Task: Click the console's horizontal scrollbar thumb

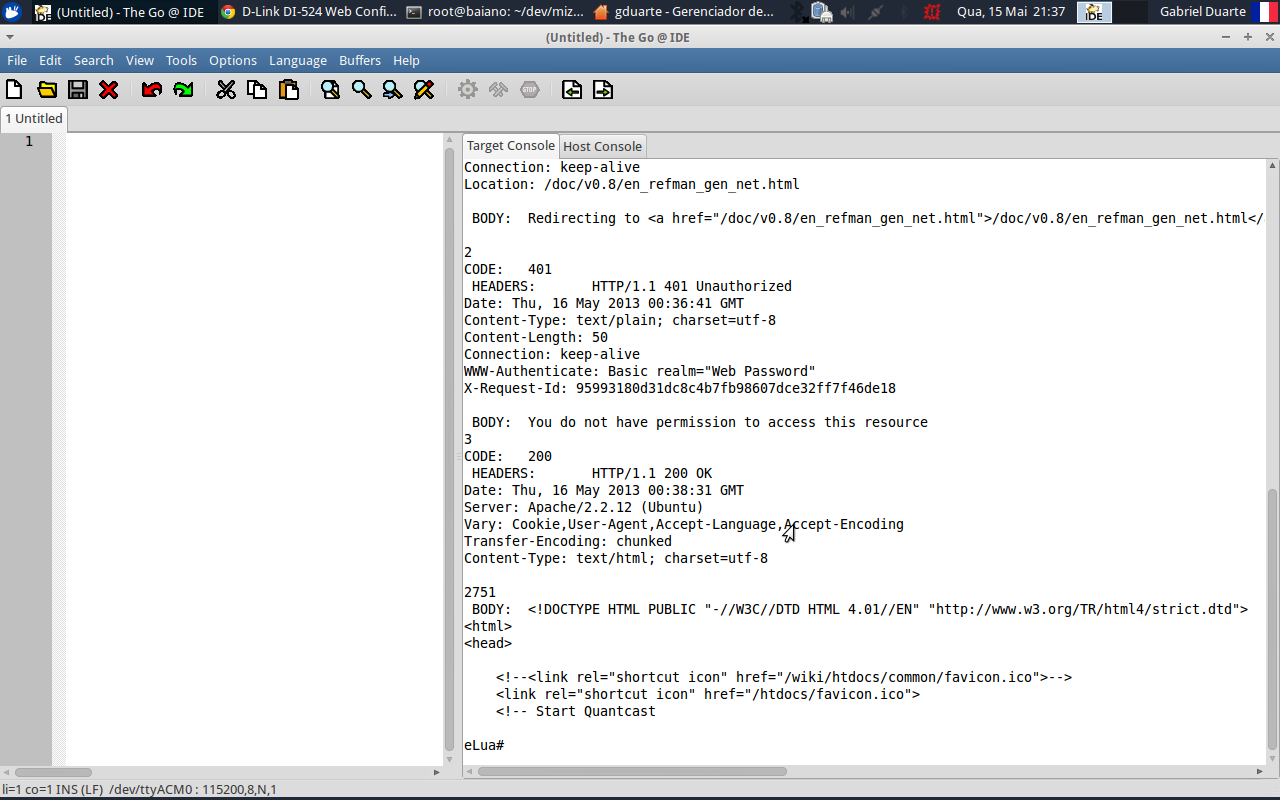Action: coord(632,772)
